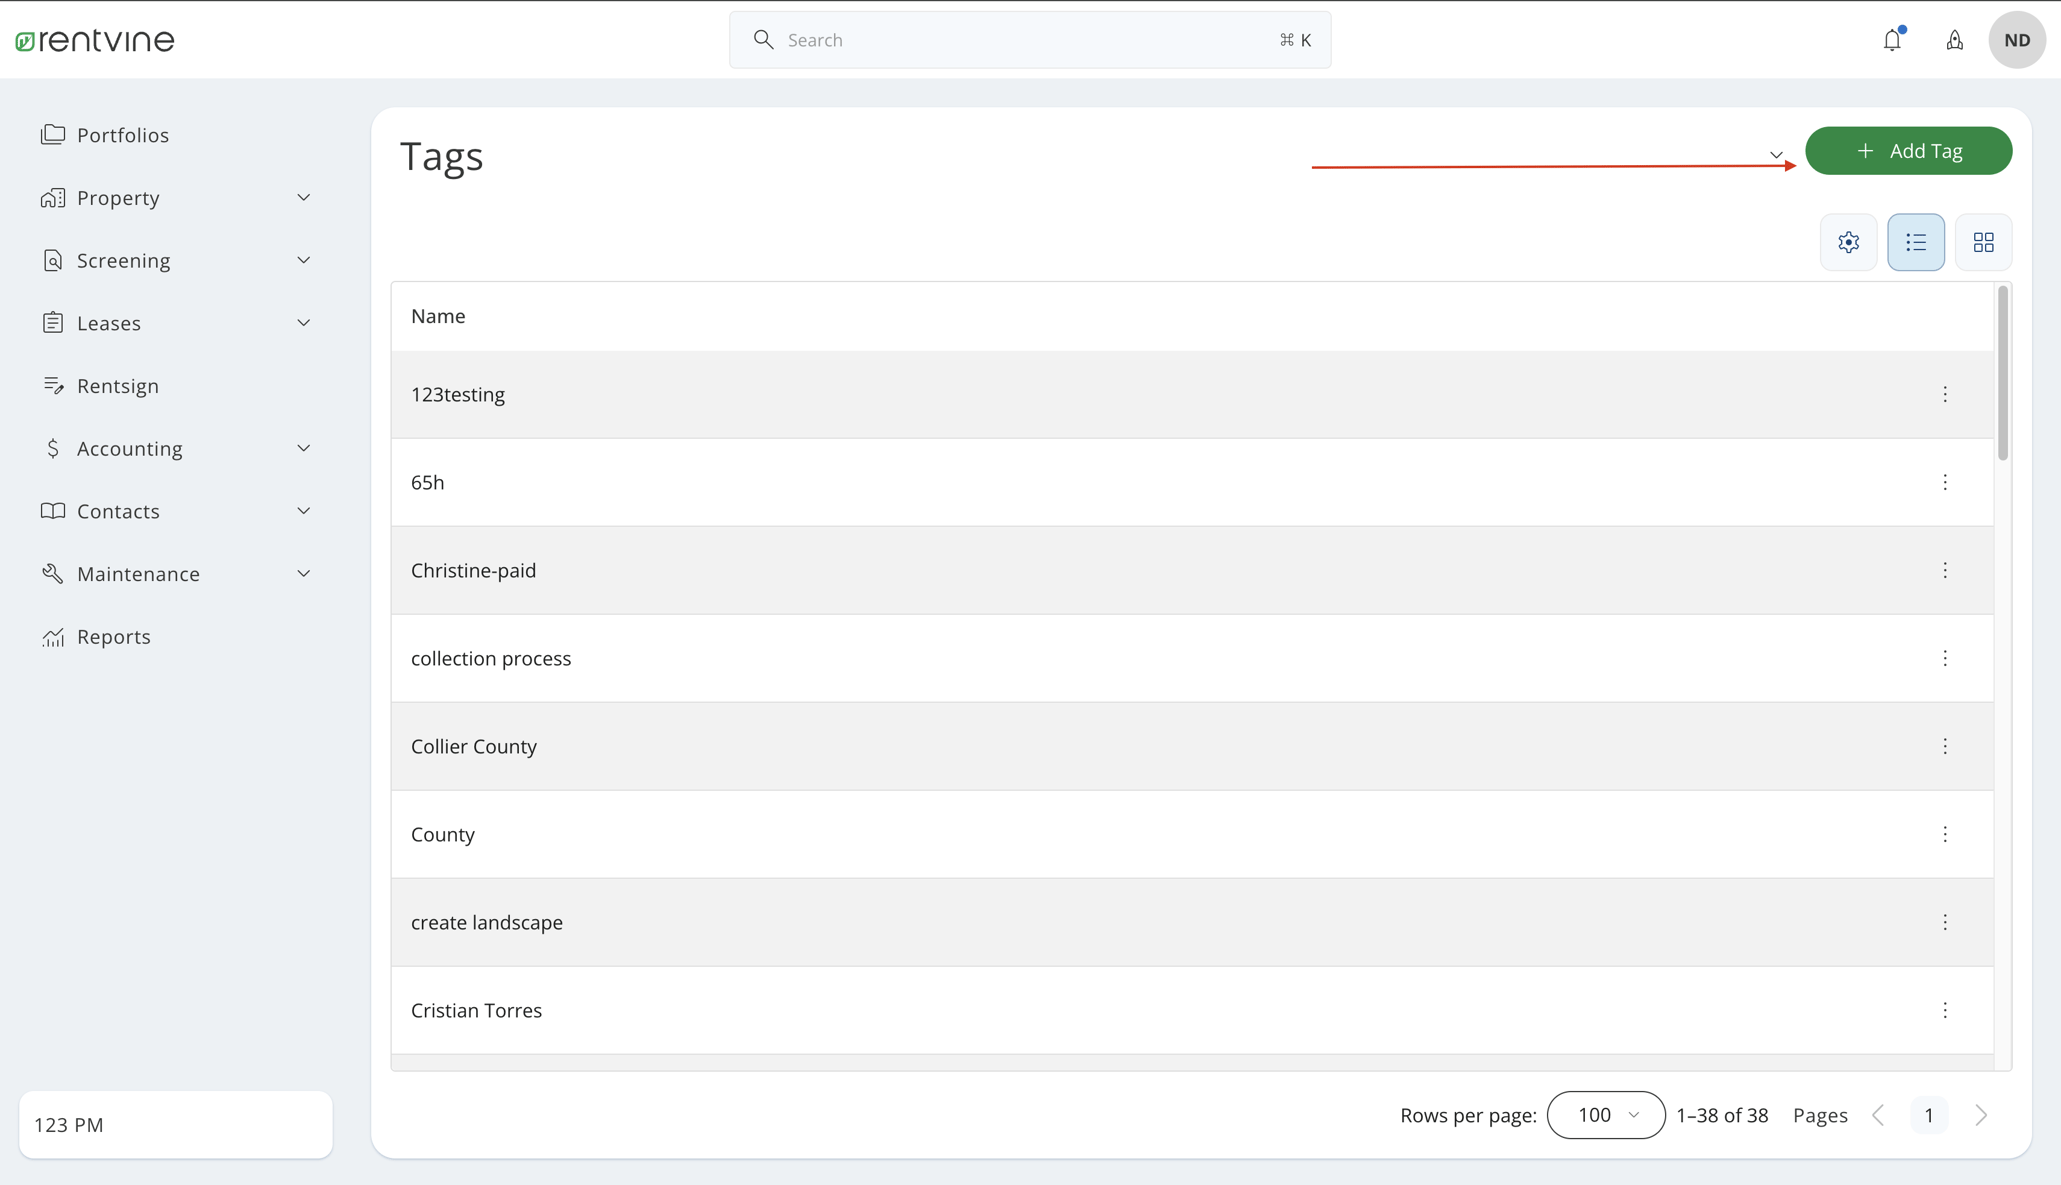Click the Rentvine logo
2061x1185 pixels.
pos(95,40)
